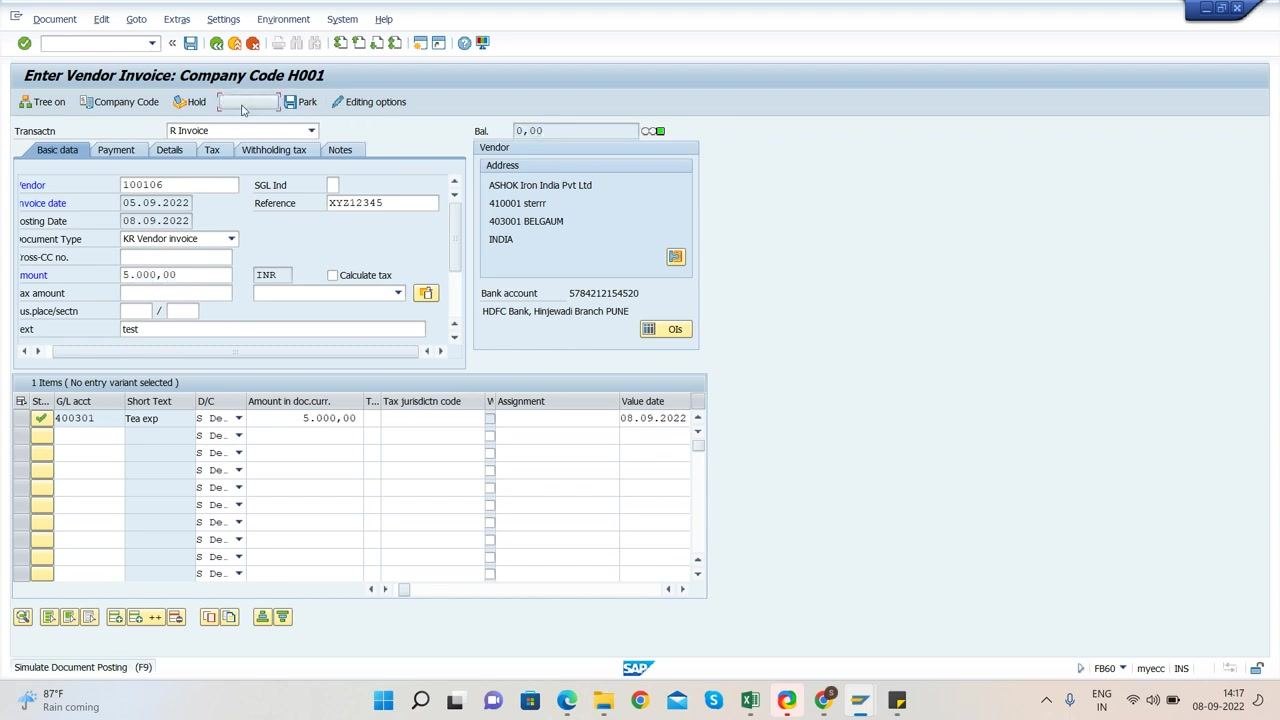Park the vendor invoice

[x=300, y=102]
